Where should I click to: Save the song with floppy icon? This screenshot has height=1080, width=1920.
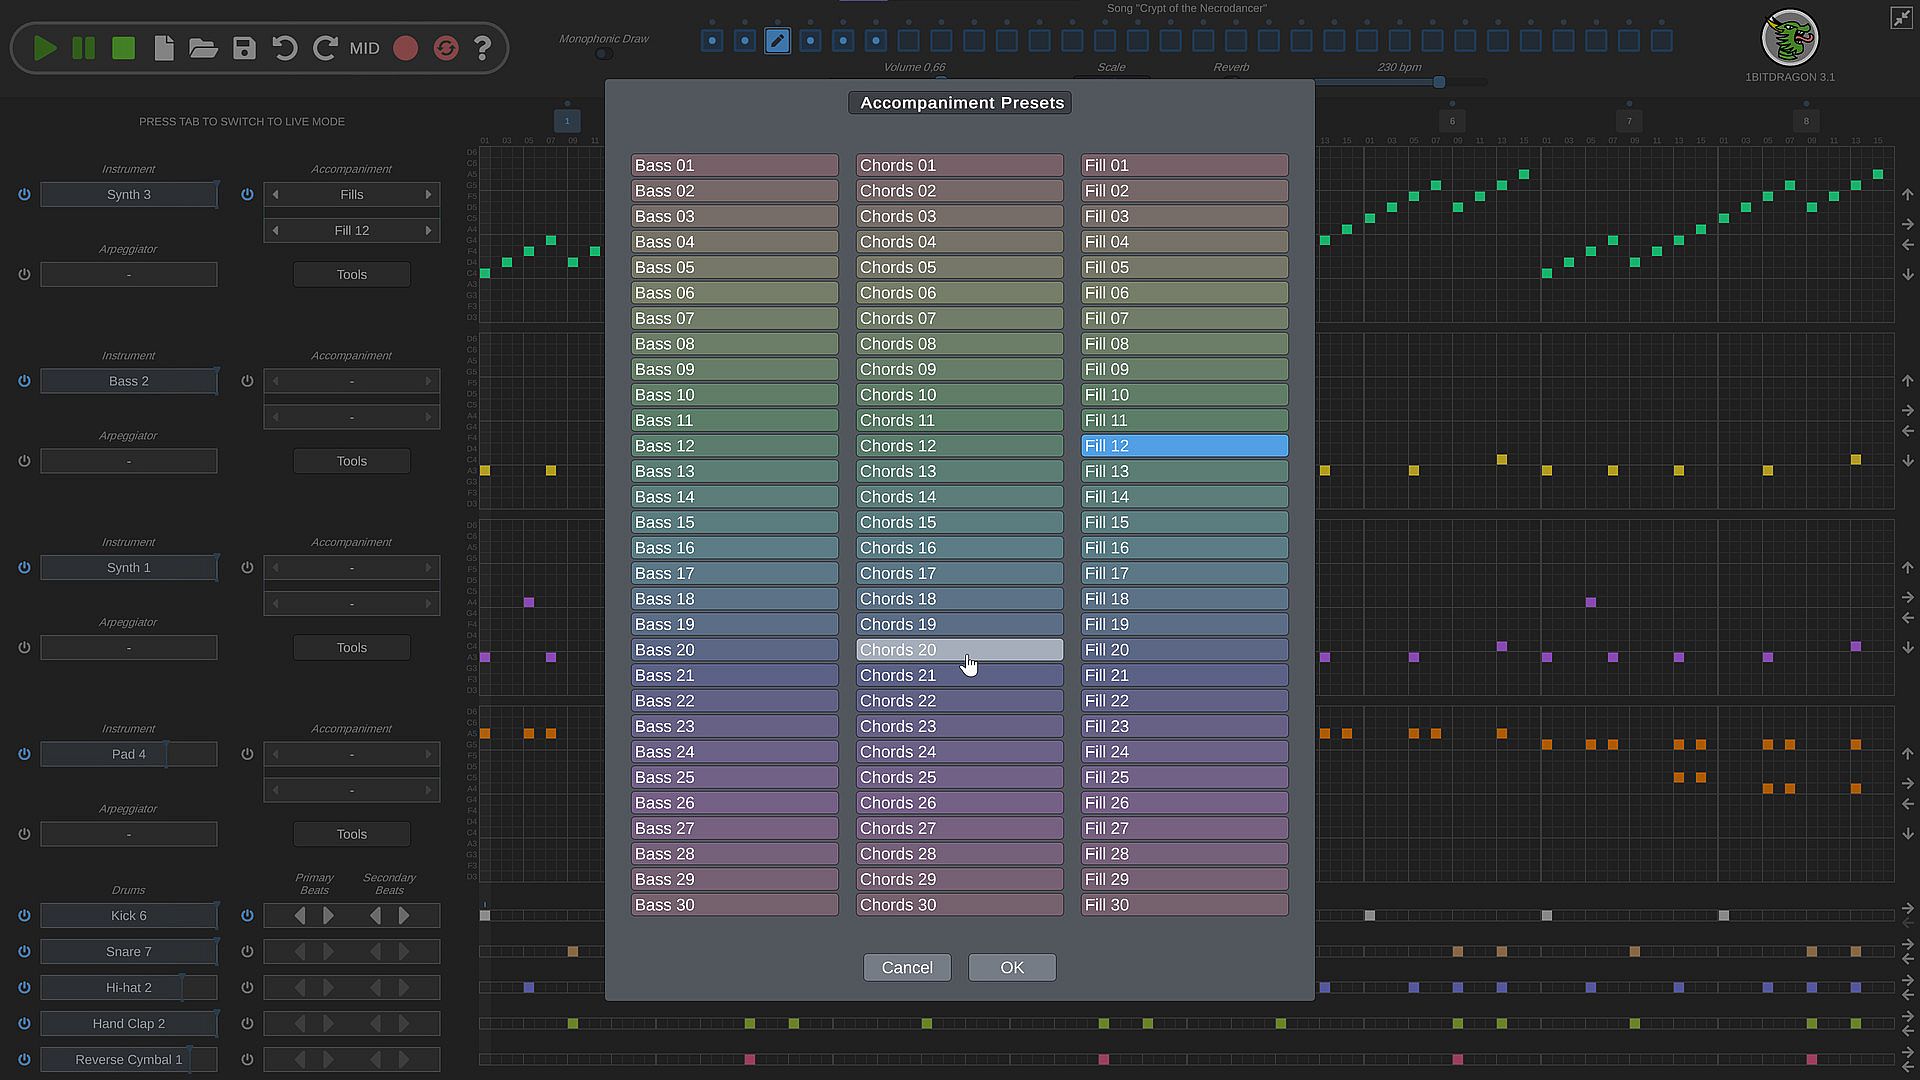(244, 48)
